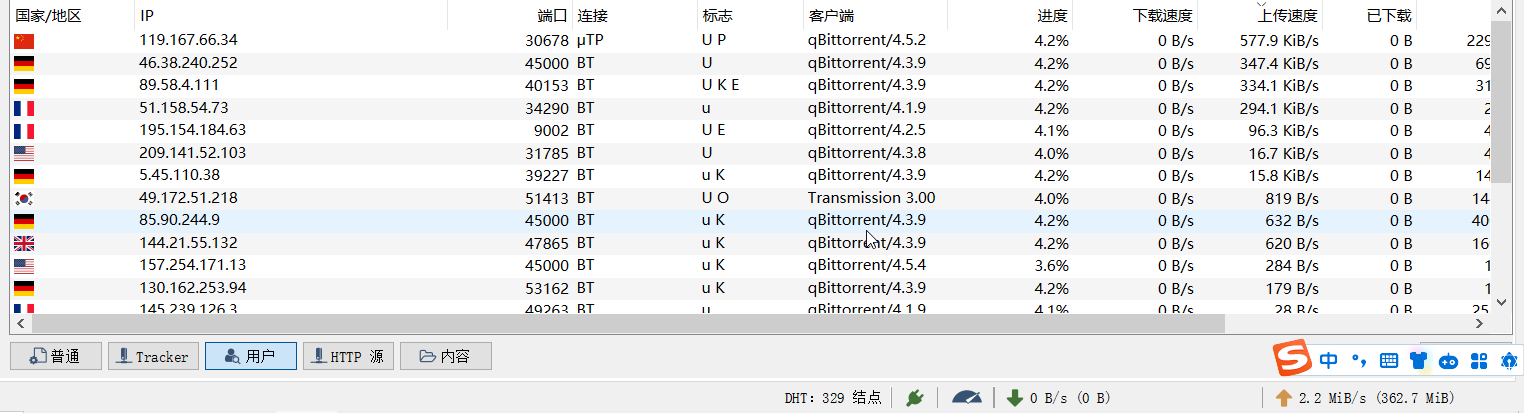Open the Sogou soft keyboard icon

pos(1389,360)
